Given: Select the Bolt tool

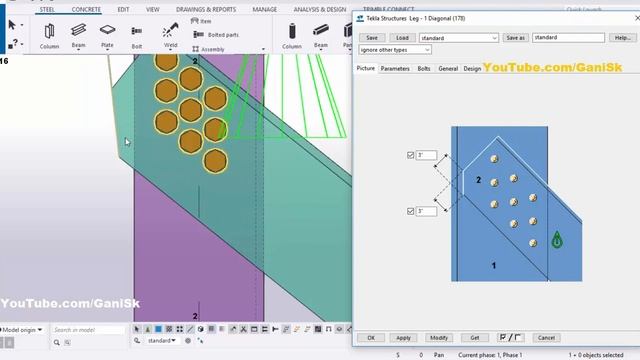Looking at the screenshot, I should pyautogui.click(x=137, y=37).
